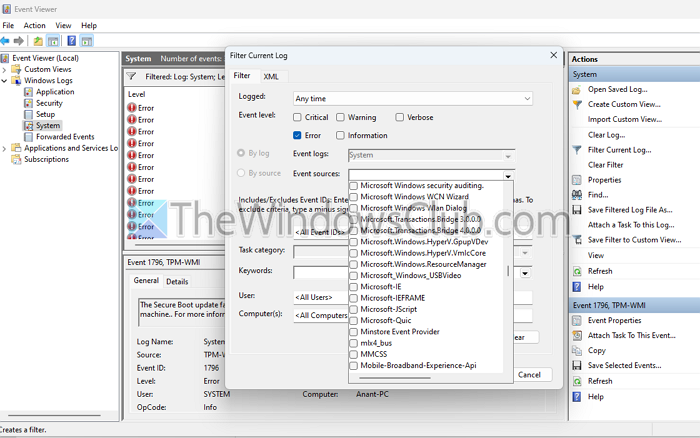This screenshot has height=438, width=700.
Task: Collapse the Event sources dropdown arrow
Action: pos(508,176)
